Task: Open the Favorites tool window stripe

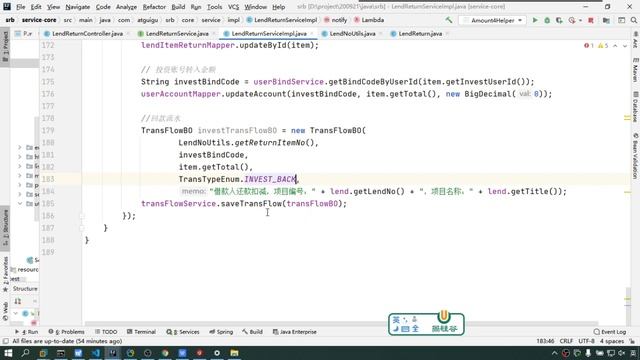Action: tap(5, 274)
